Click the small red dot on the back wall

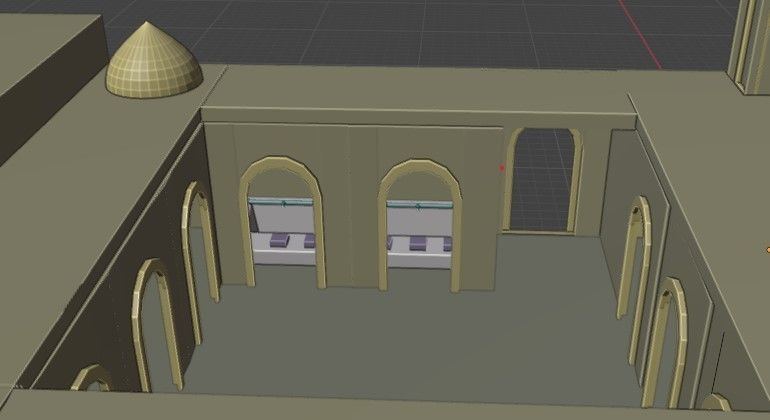[x=502, y=168]
